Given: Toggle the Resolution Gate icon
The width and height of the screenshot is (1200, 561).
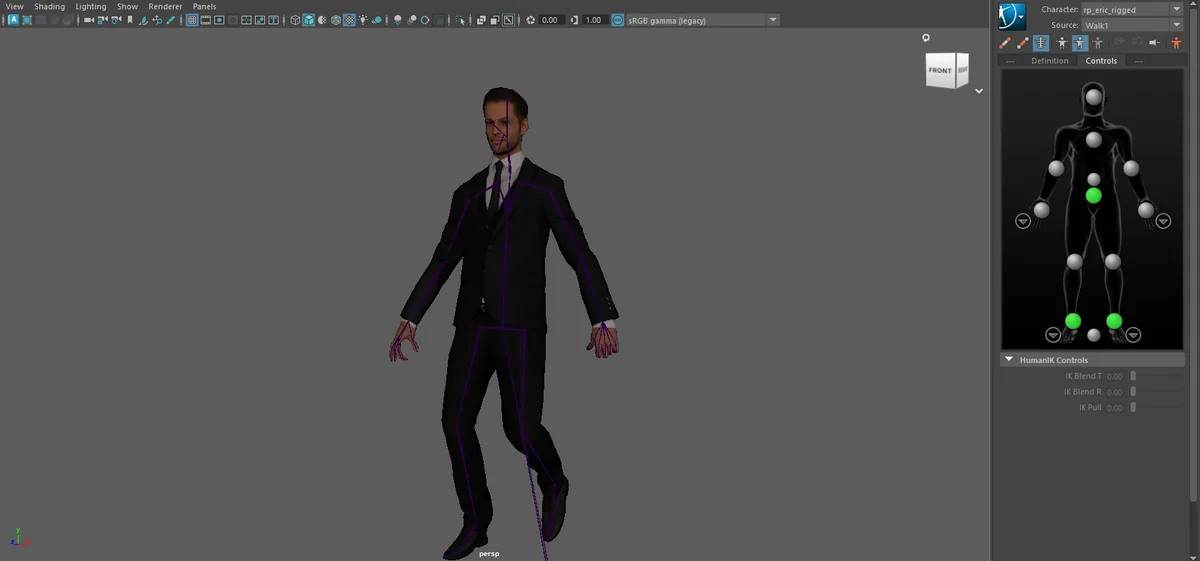Looking at the screenshot, I should (x=219, y=20).
